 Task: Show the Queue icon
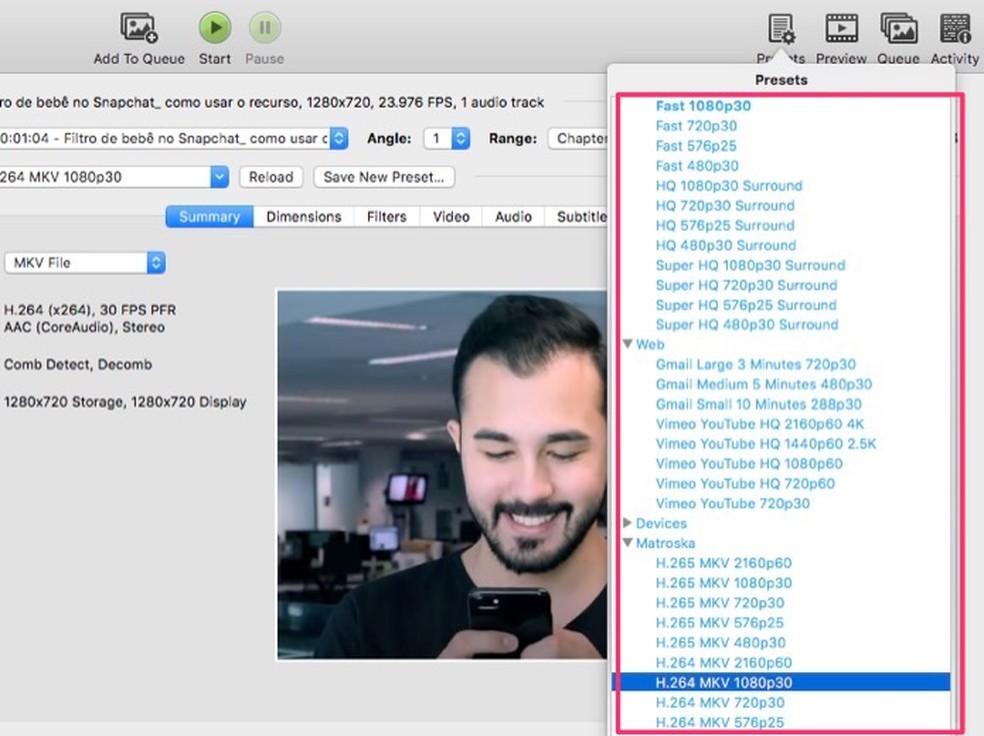pos(899,28)
